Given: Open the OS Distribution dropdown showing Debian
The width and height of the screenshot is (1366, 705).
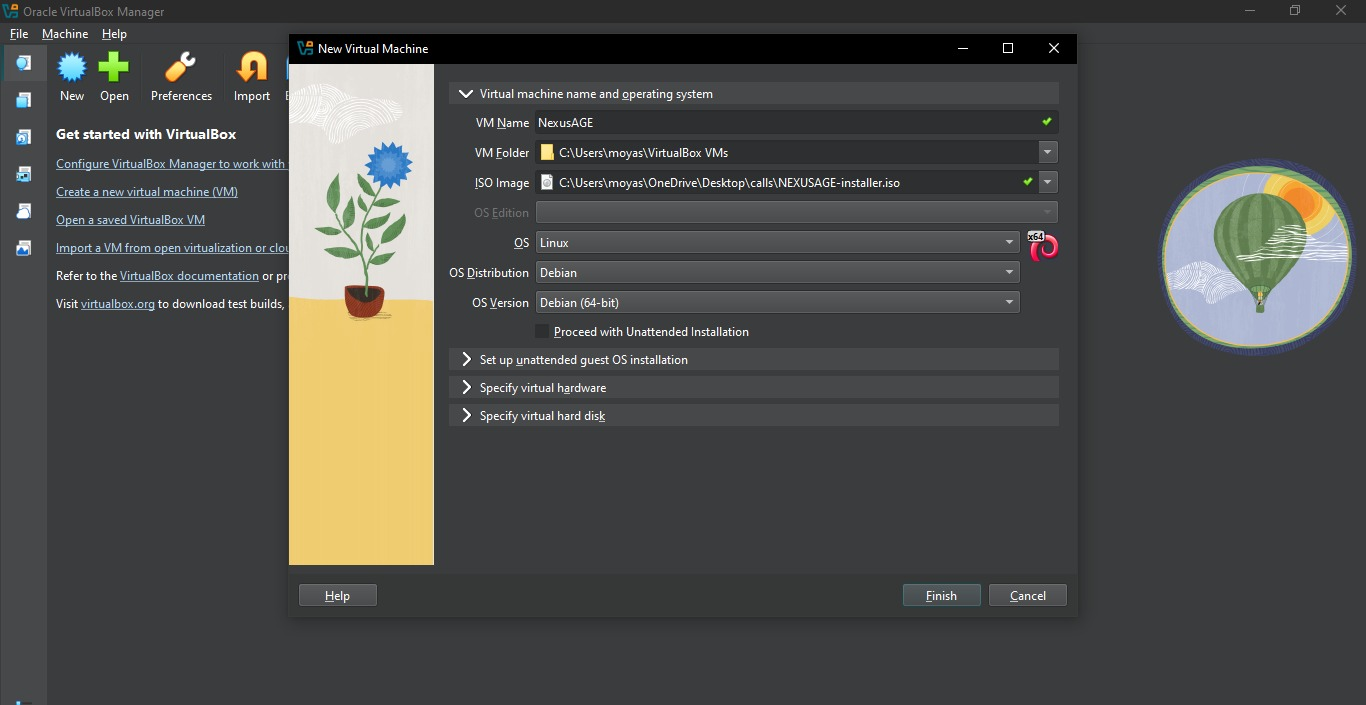Looking at the screenshot, I should (778, 272).
